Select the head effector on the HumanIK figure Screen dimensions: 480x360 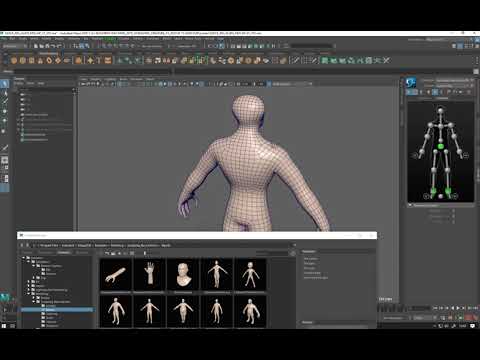point(441,110)
